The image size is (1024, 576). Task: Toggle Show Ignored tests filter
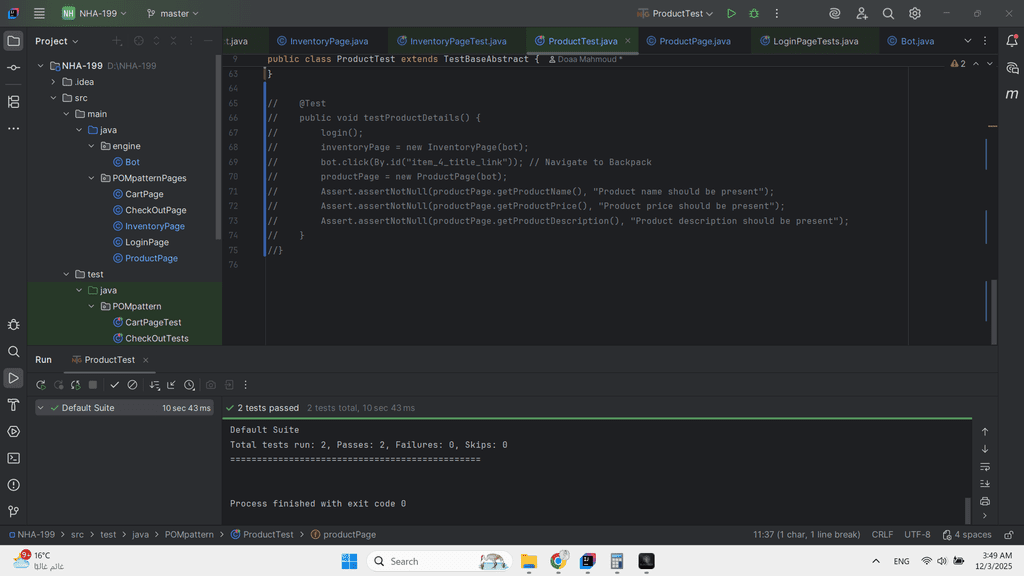coord(132,385)
